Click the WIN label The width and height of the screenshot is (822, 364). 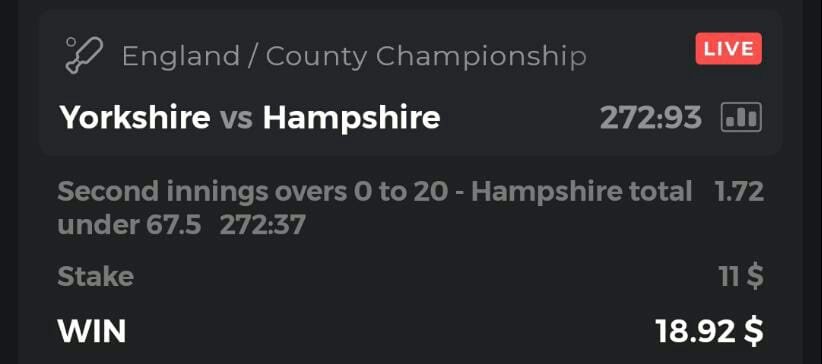point(92,331)
